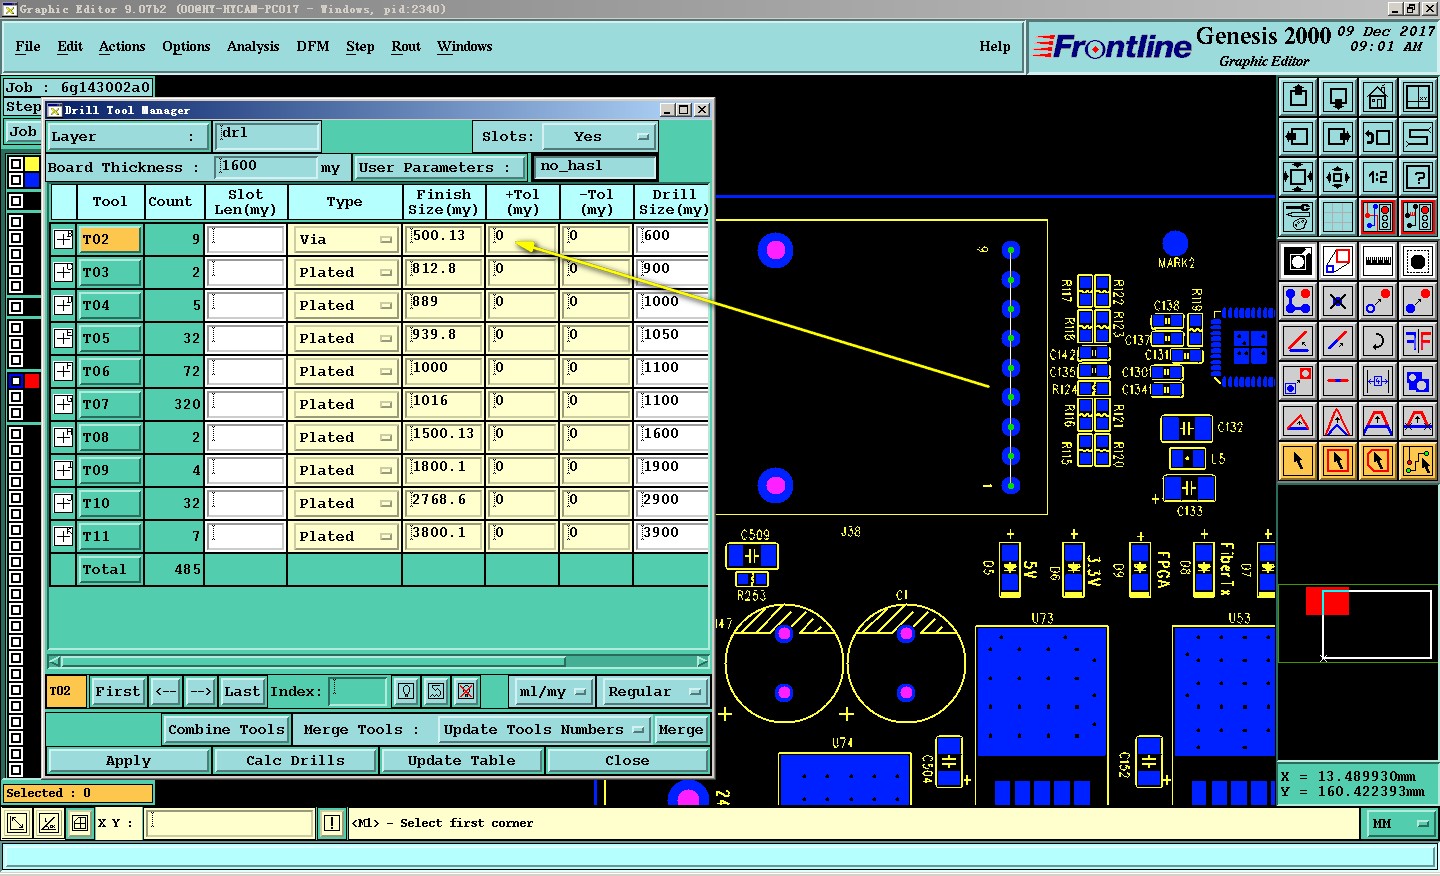
Task: Click the Combine Tools button
Action: click(x=226, y=729)
